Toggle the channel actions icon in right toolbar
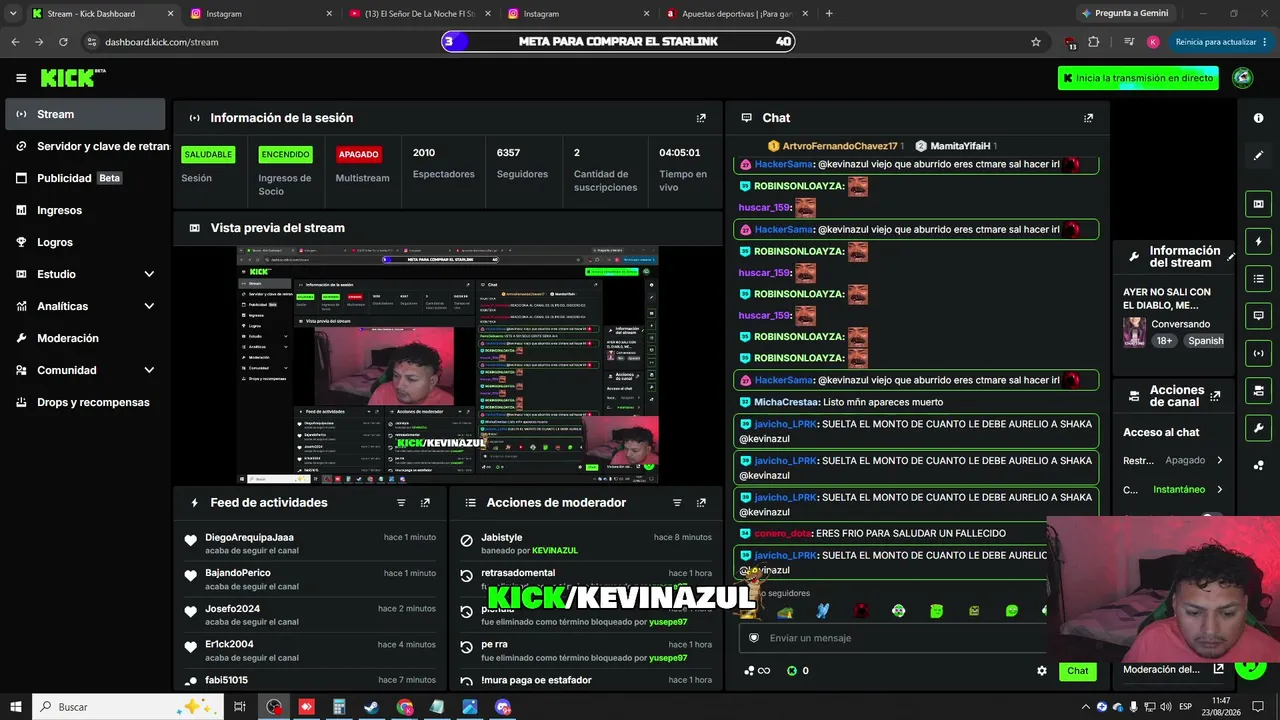1280x720 pixels. click(x=1258, y=389)
